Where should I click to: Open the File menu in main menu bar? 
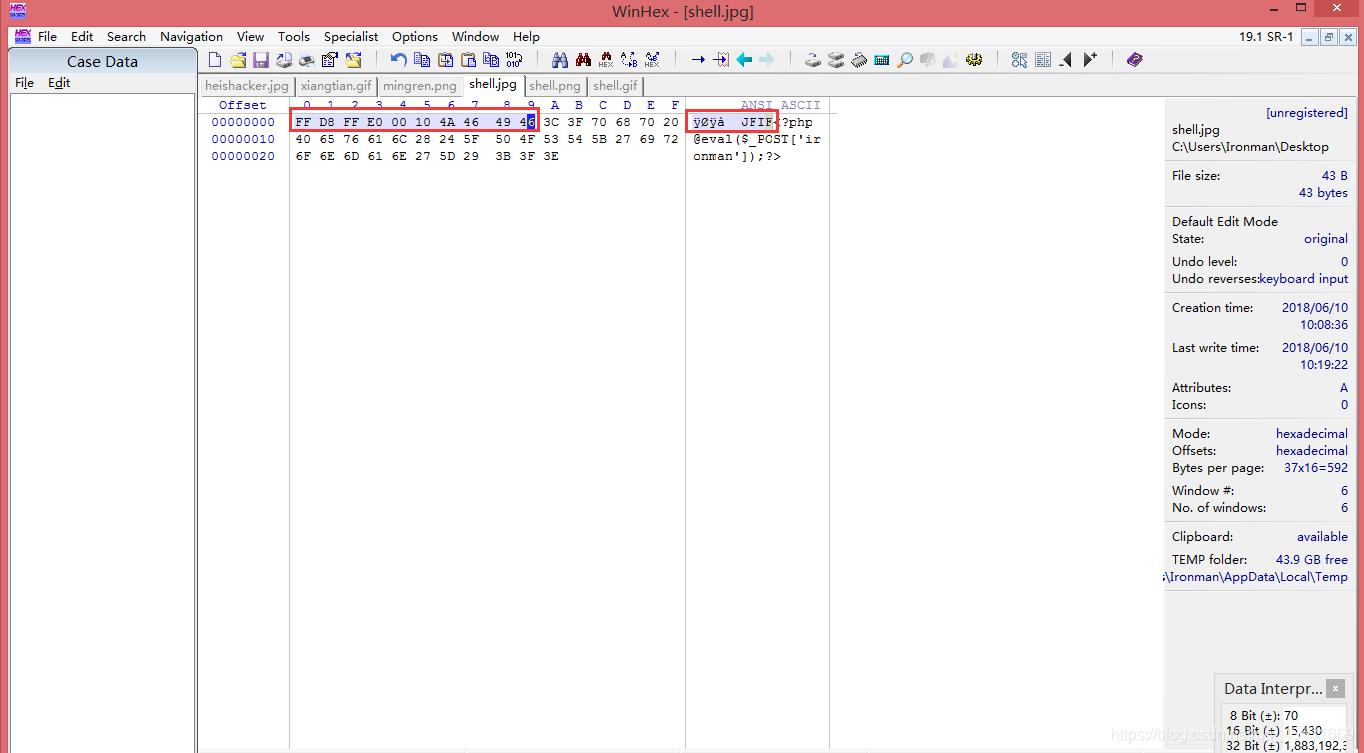(47, 36)
